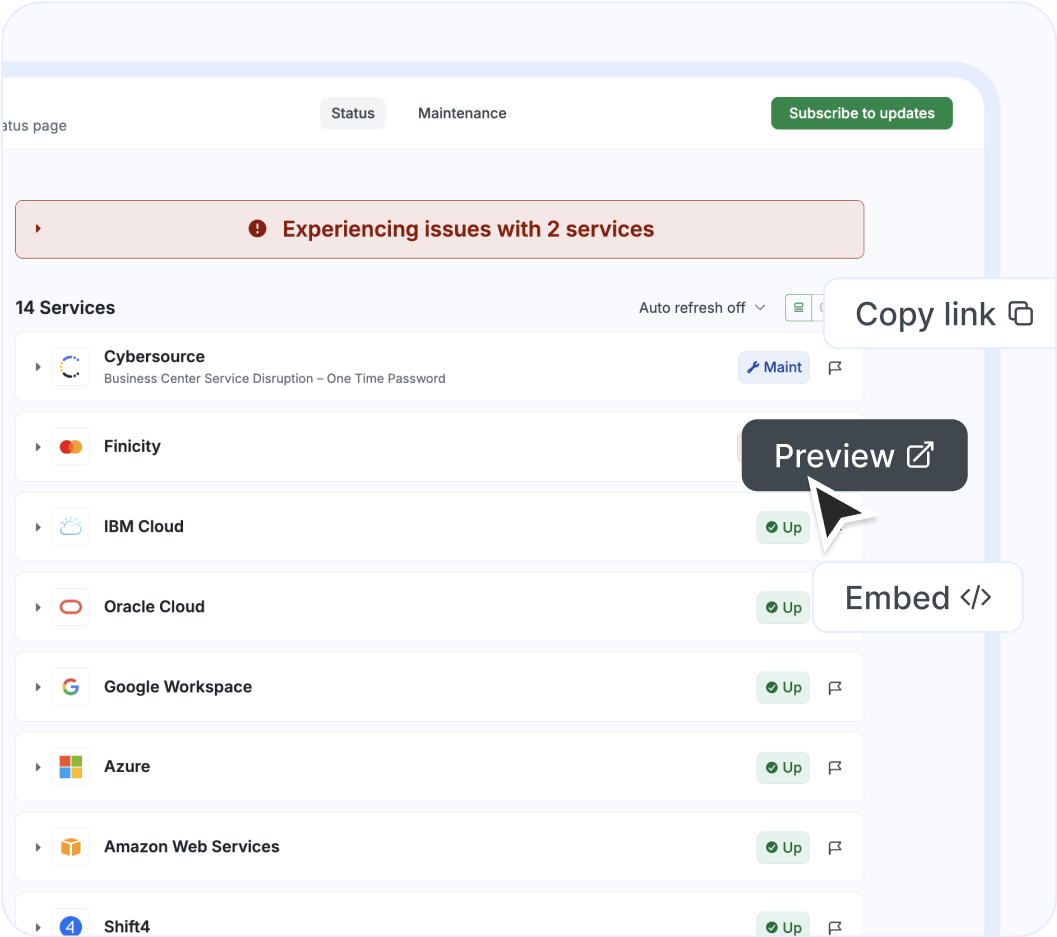Click the Up status pill for IBM Cloud
1057x937 pixels.
pyautogui.click(x=783, y=527)
